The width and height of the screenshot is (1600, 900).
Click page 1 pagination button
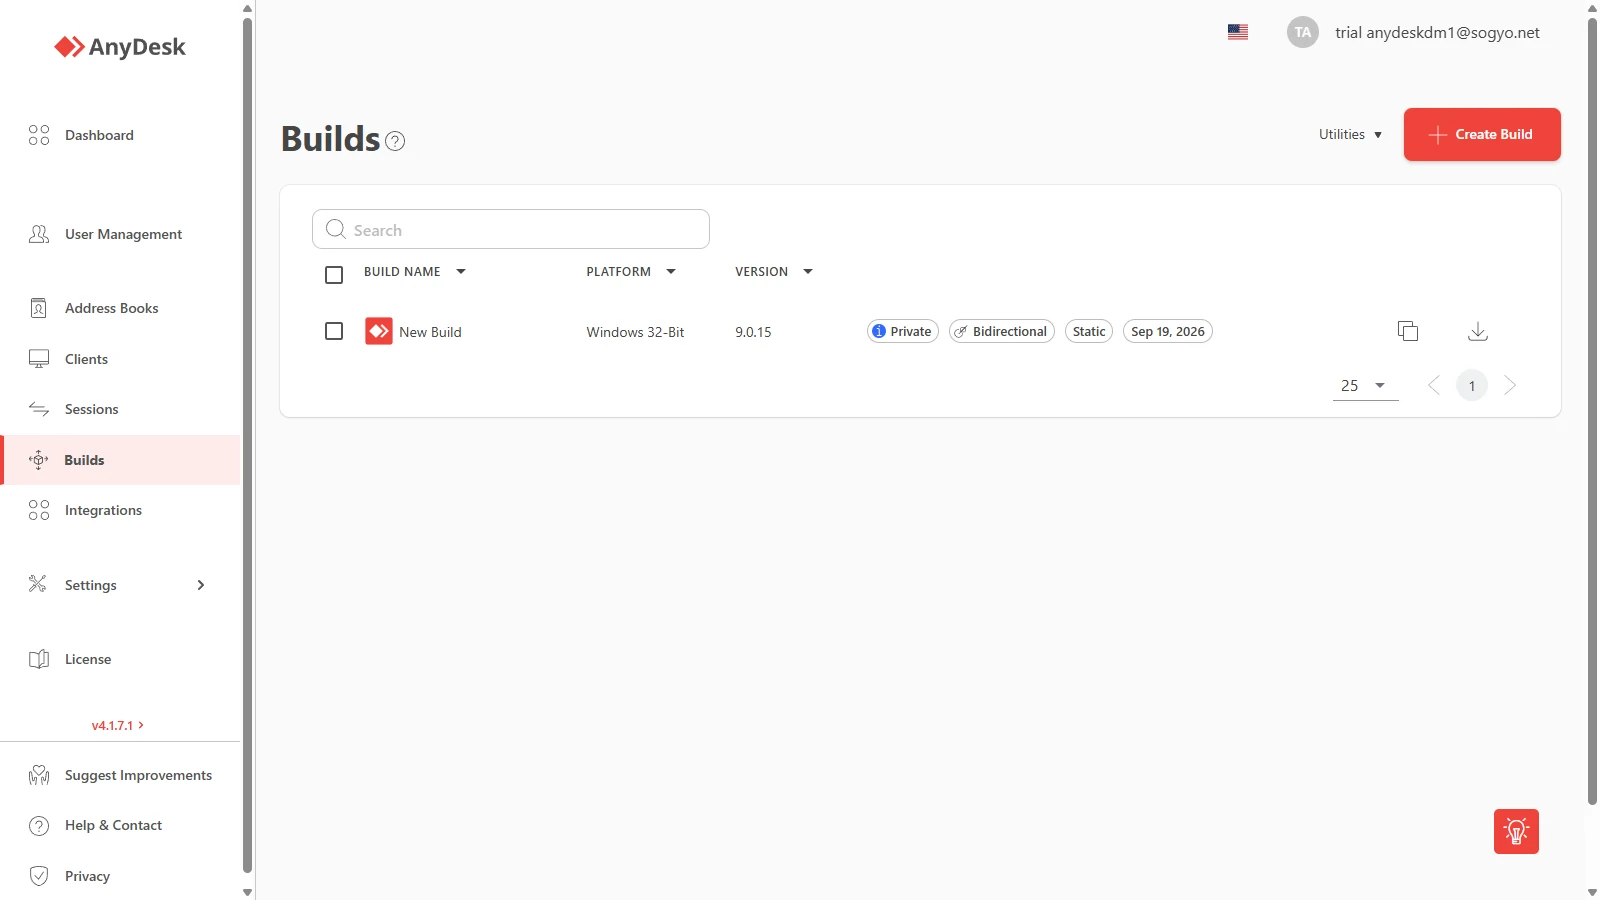pos(1472,385)
